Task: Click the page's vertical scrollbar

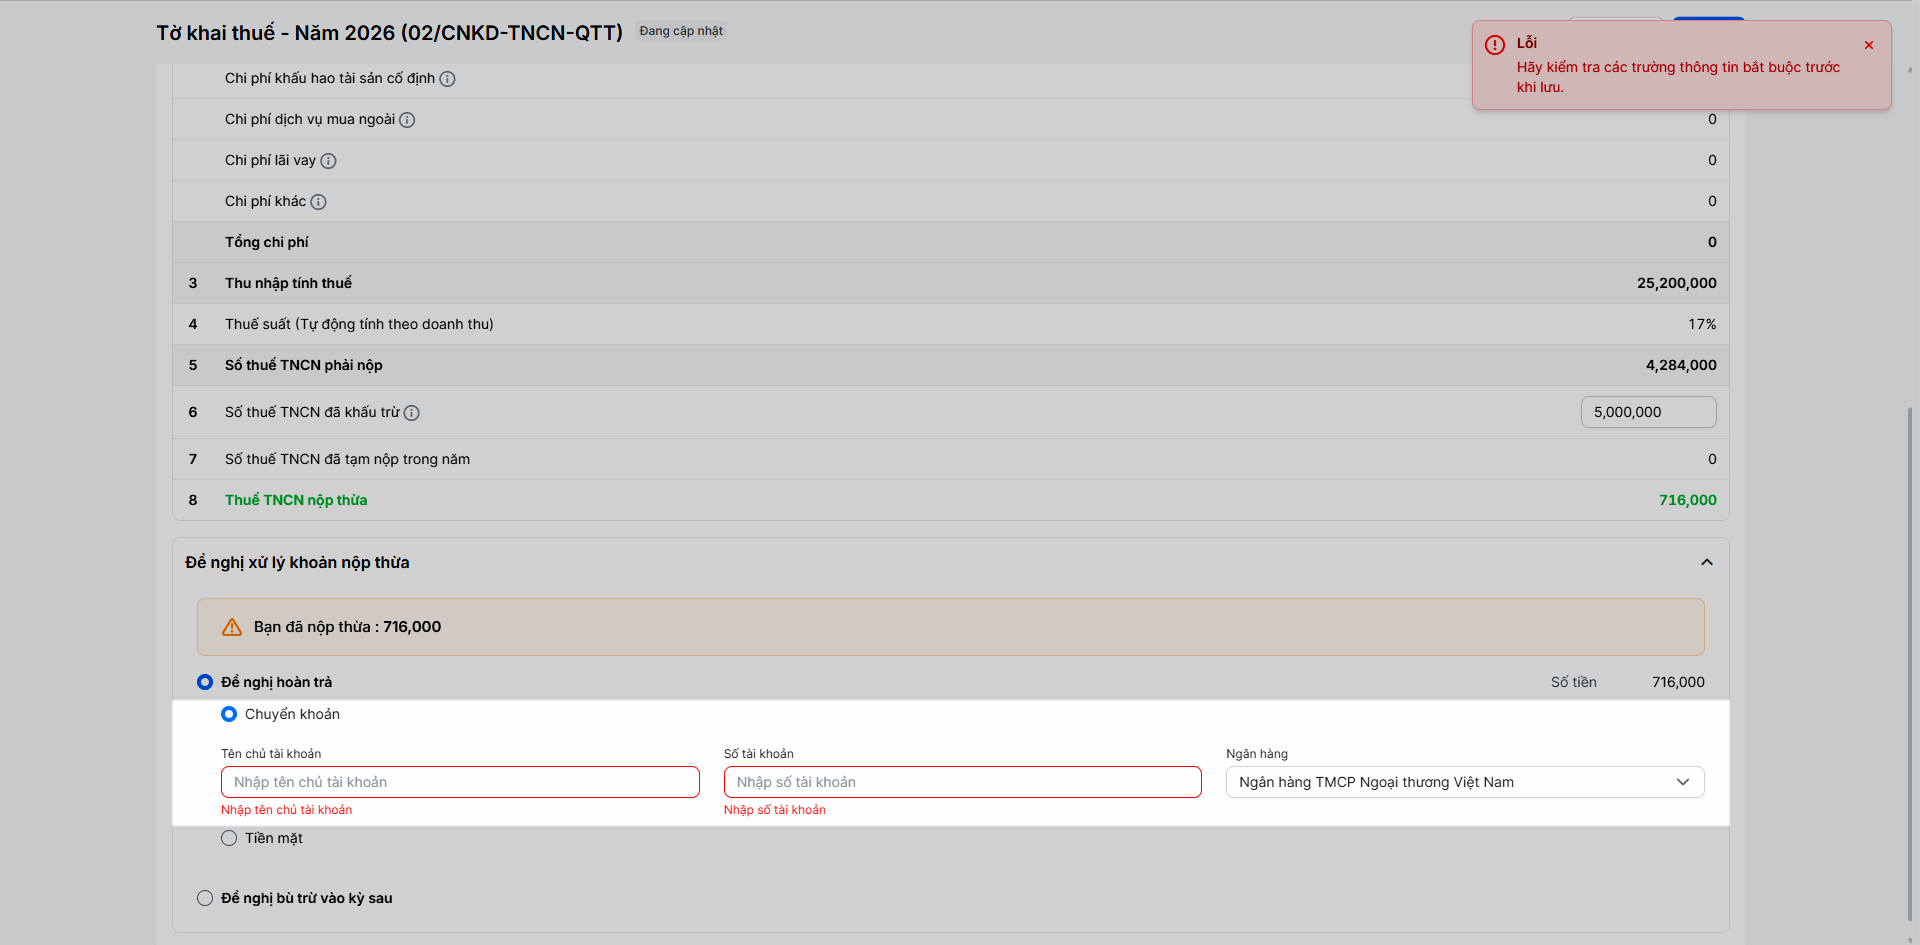Action: [x=1910, y=660]
